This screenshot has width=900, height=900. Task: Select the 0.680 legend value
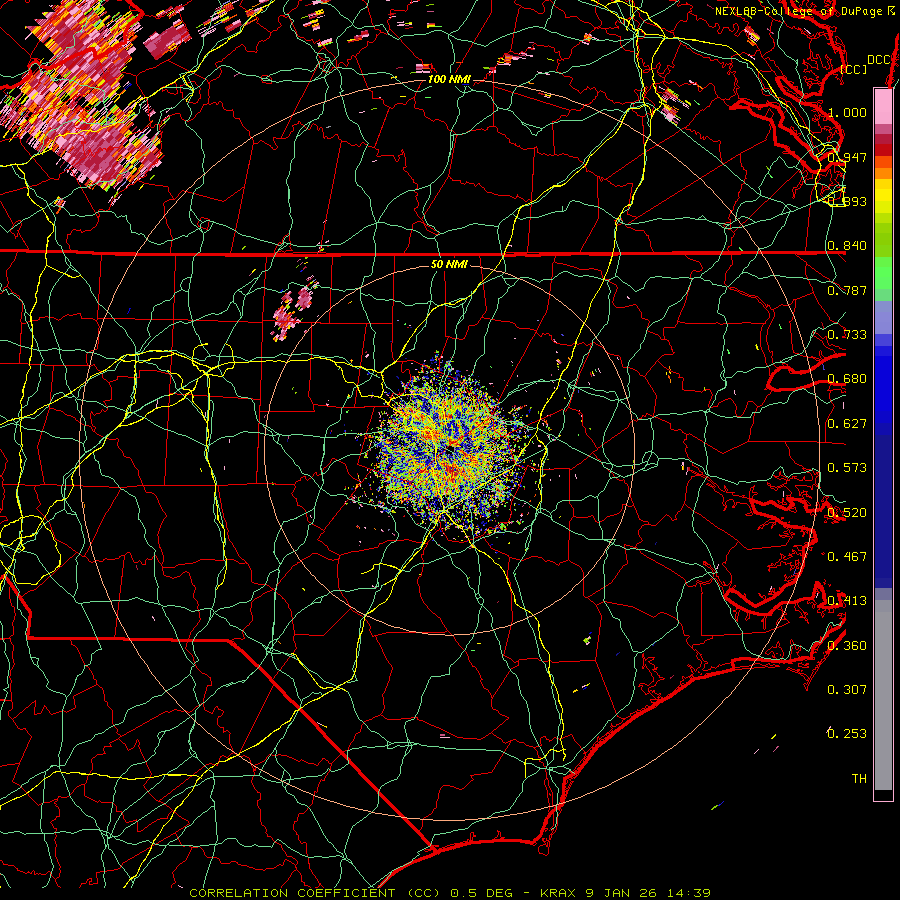click(x=847, y=379)
